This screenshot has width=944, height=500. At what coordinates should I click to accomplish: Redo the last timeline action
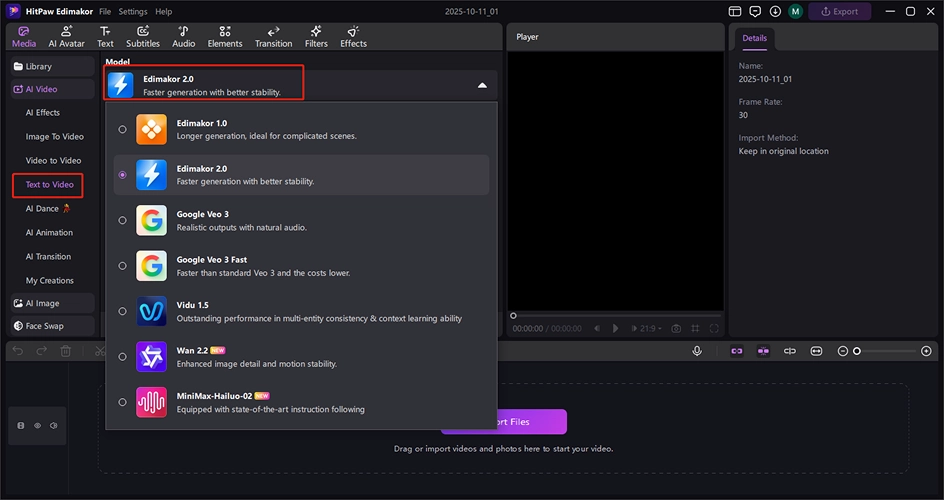(42, 351)
